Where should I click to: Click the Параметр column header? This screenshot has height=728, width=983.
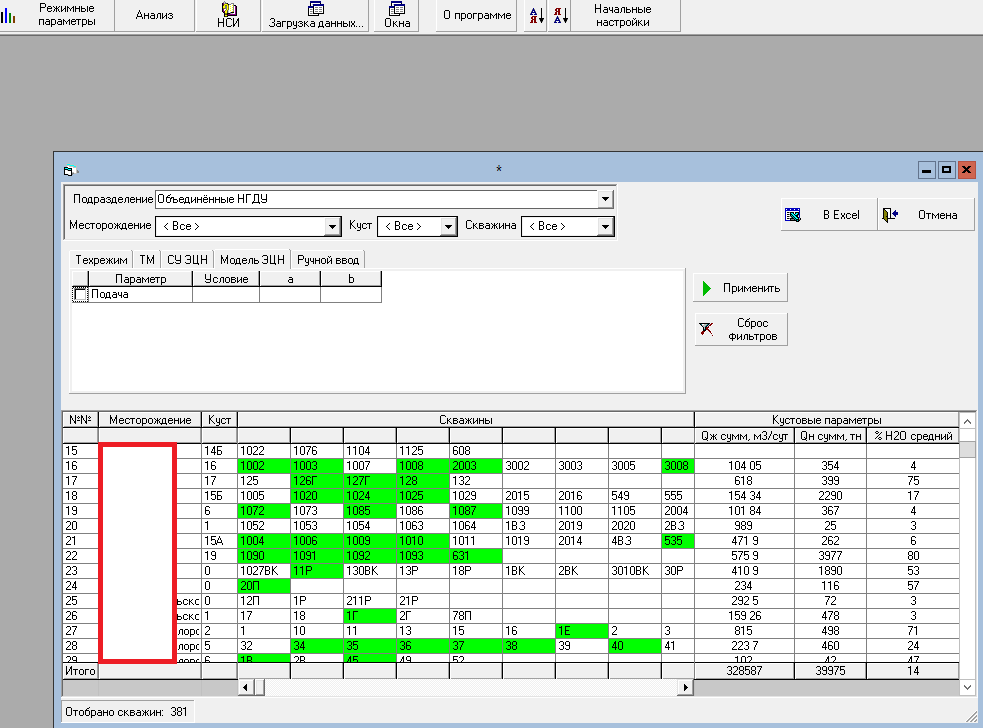pyautogui.click(x=140, y=279)
